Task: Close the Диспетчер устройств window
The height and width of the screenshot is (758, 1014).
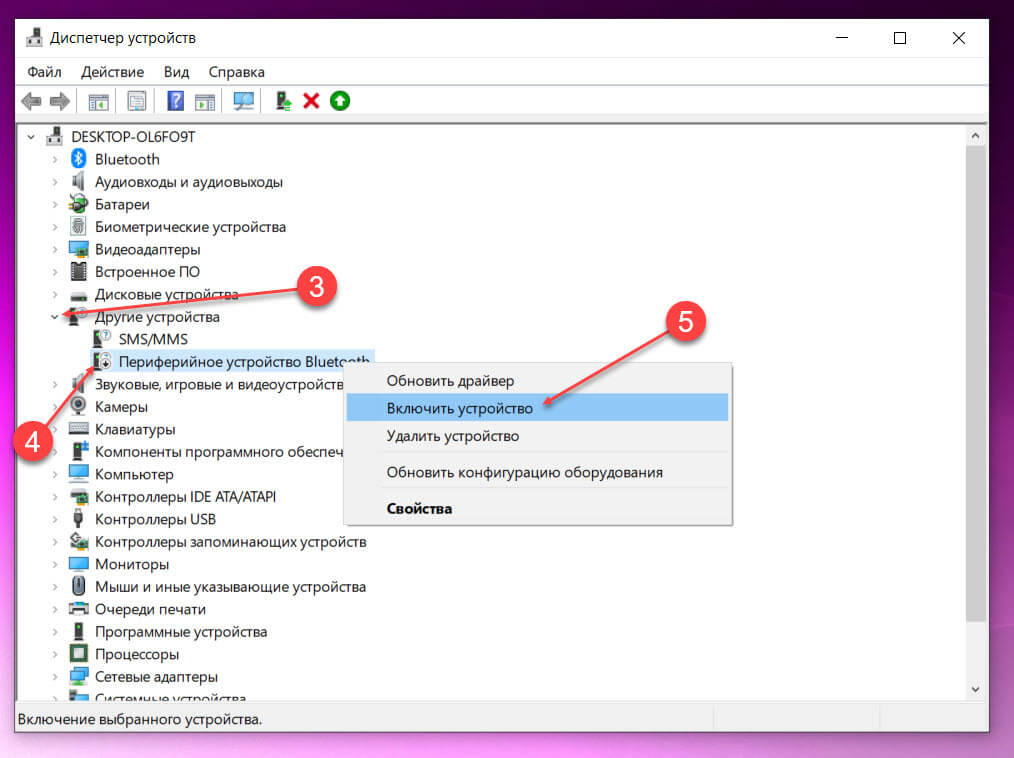Action: (x=958, y=38)
